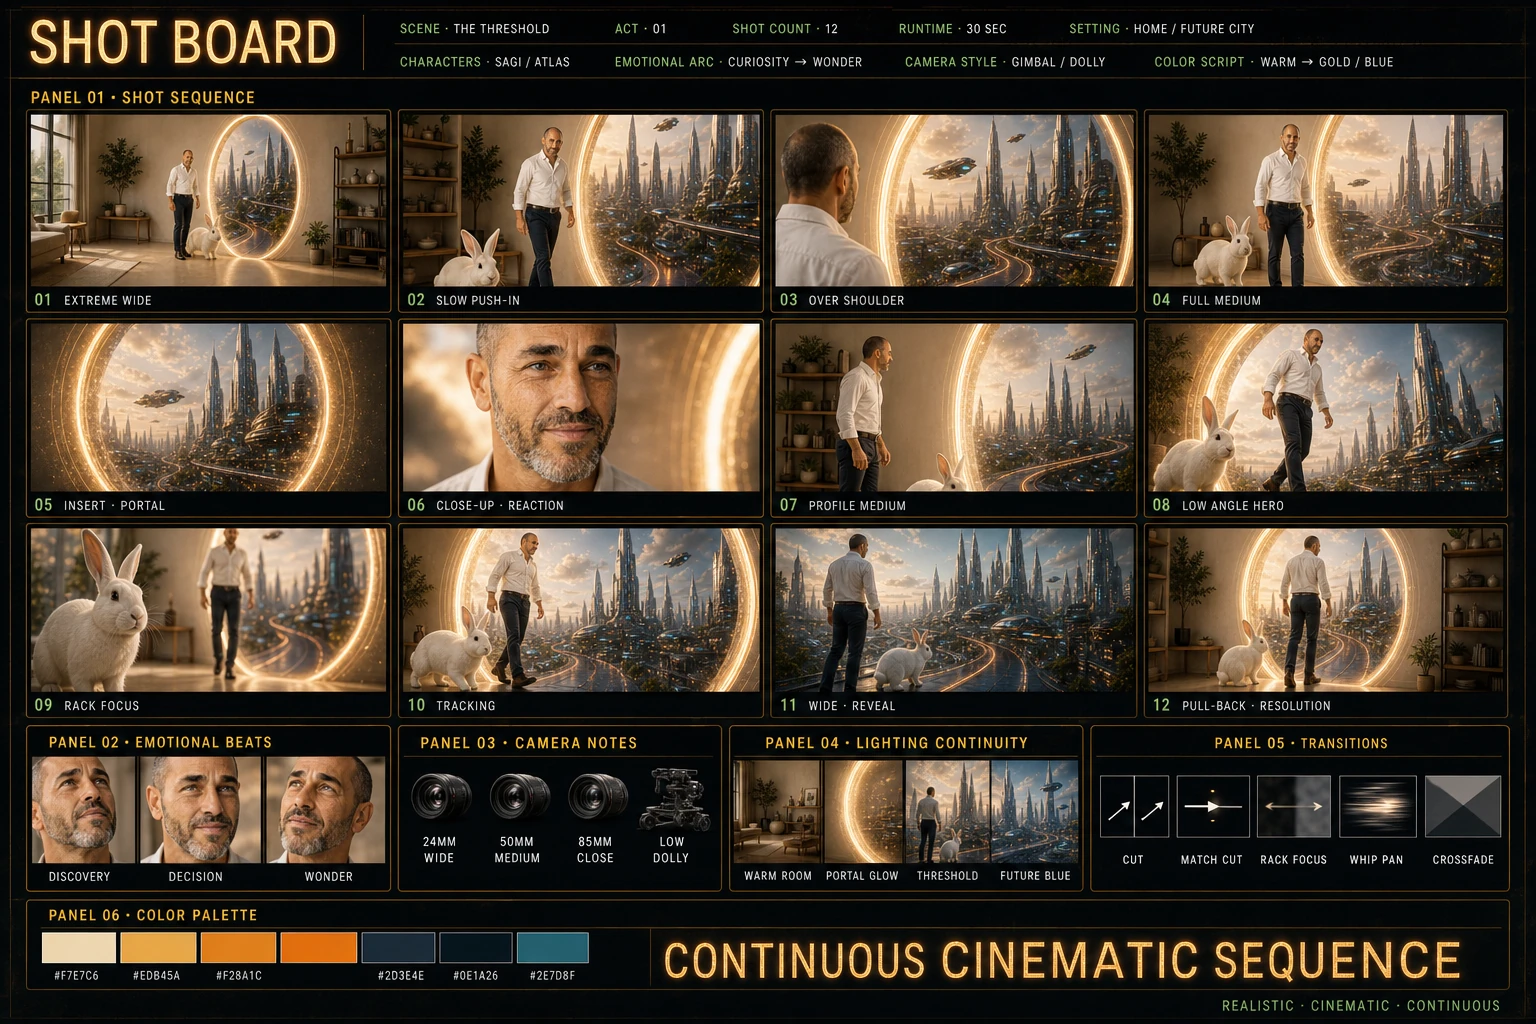Select shot 12 Pull-Back Resolution thumbnail

pos(1326,610)
